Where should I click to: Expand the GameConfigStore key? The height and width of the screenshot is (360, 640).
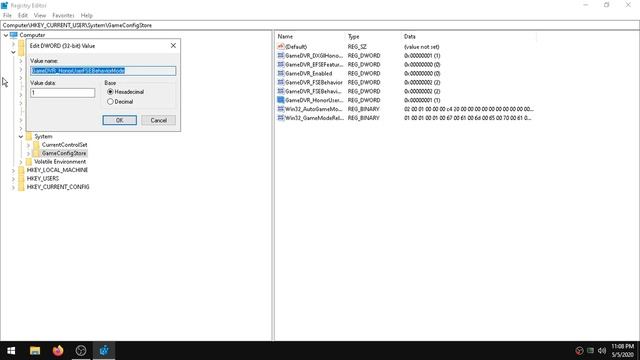[x=28, y=153]
